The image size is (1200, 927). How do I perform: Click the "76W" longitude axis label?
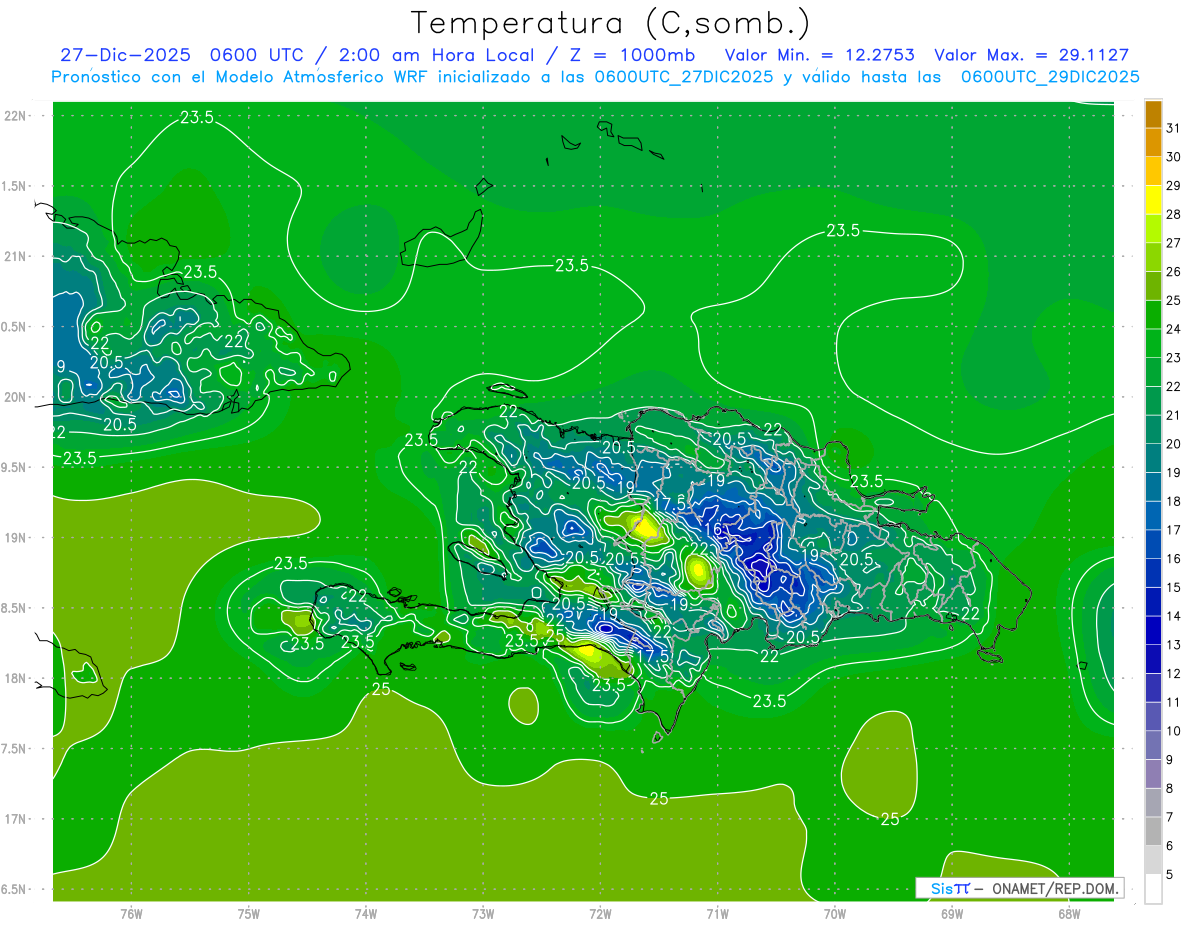[131, 914]
